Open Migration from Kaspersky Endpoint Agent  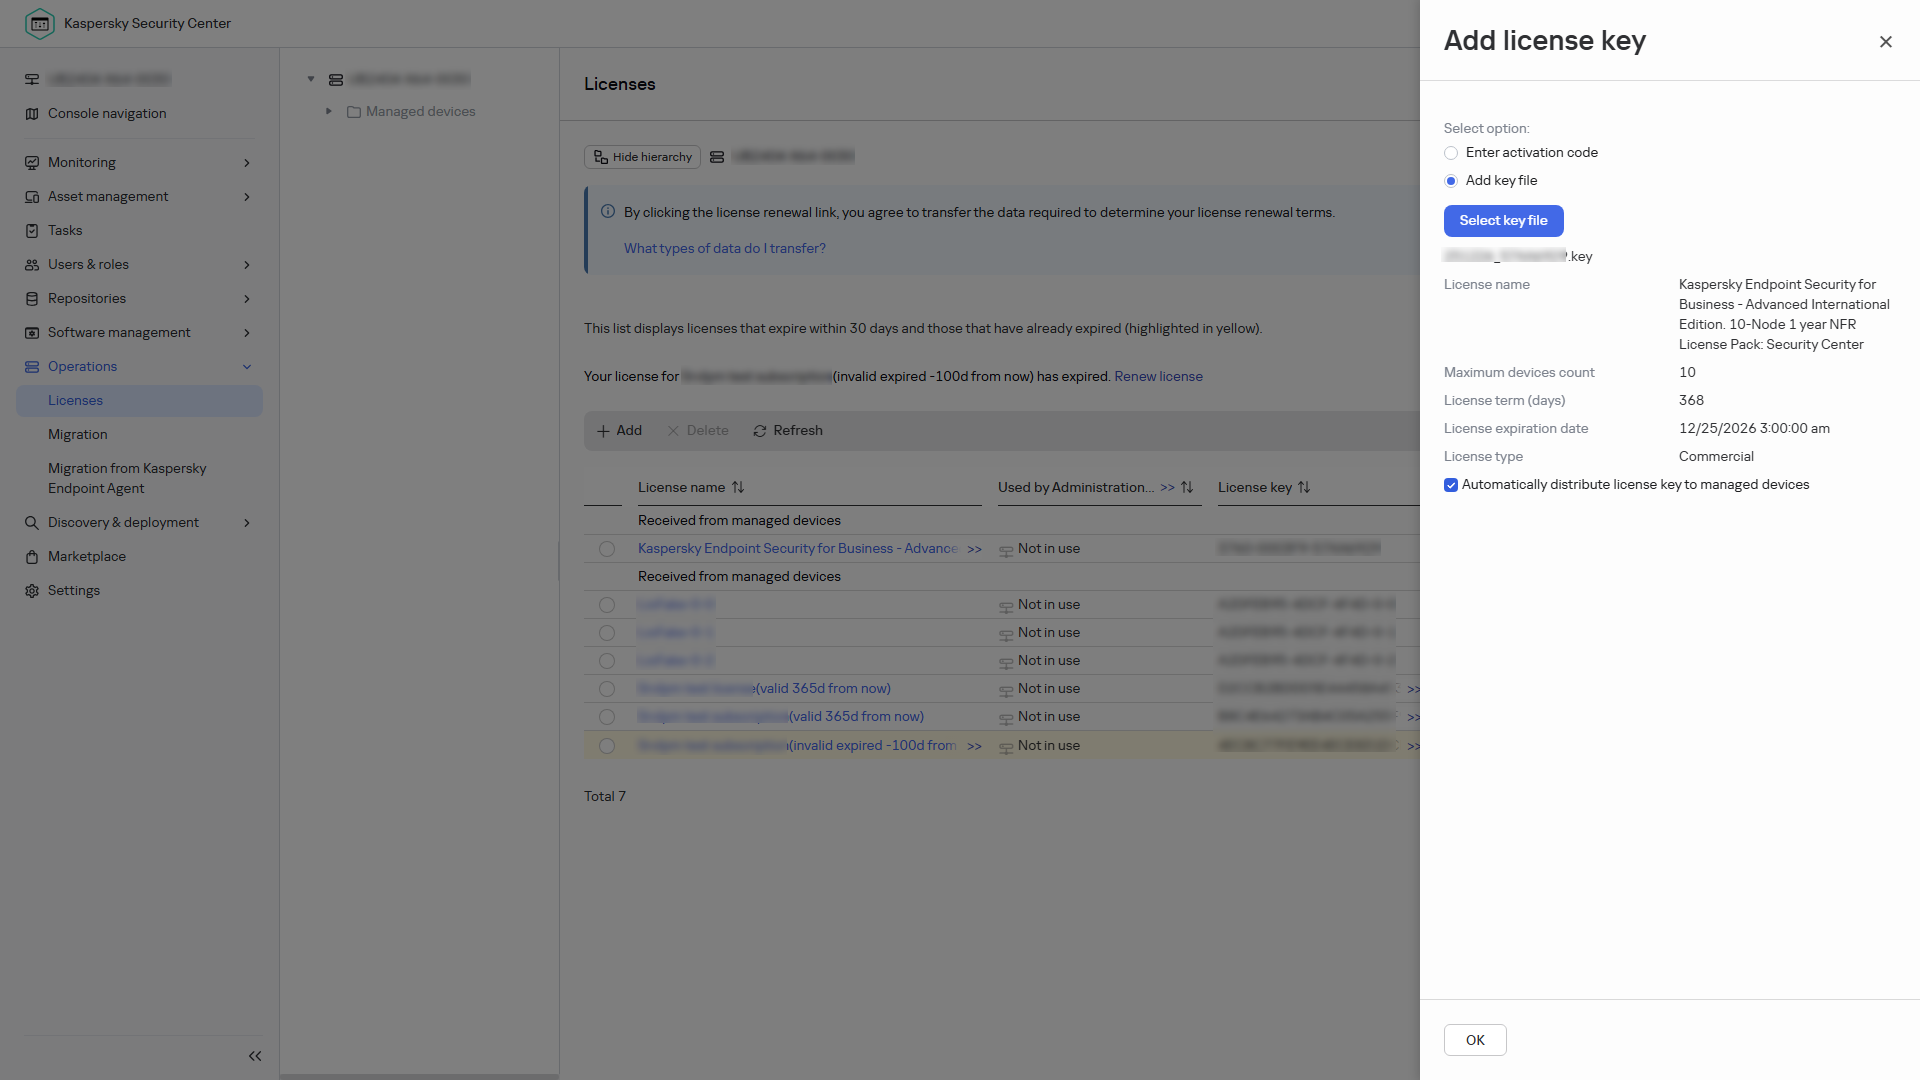[127, 479]
